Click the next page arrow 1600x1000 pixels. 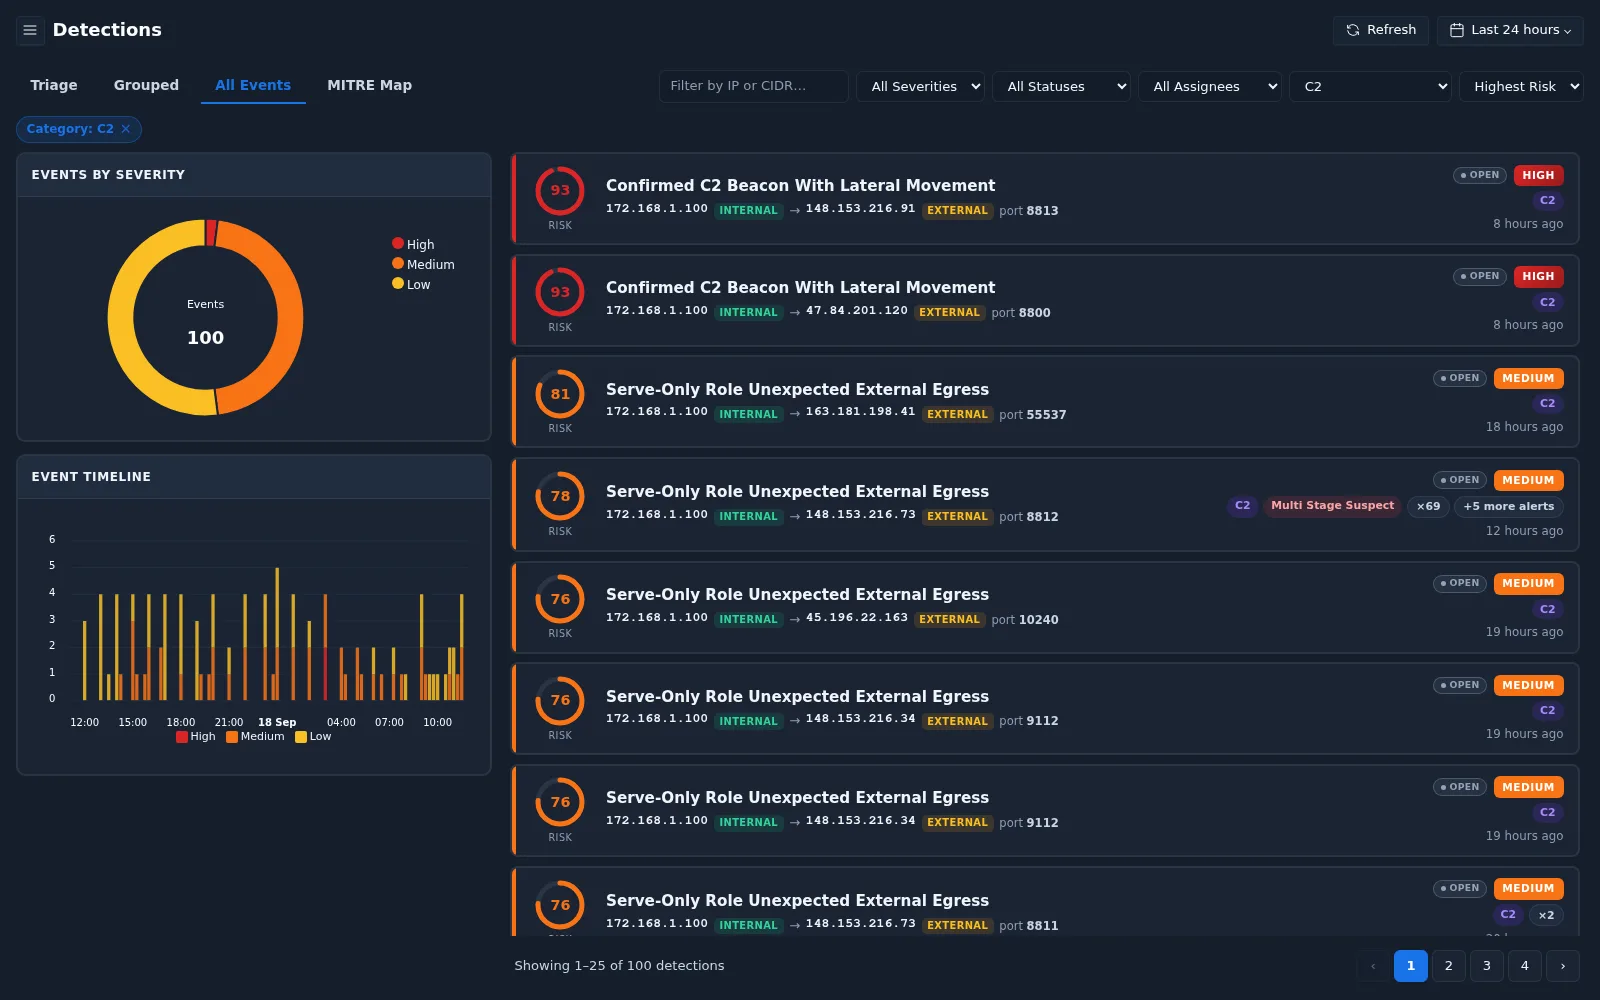[x=1563, y=966]
